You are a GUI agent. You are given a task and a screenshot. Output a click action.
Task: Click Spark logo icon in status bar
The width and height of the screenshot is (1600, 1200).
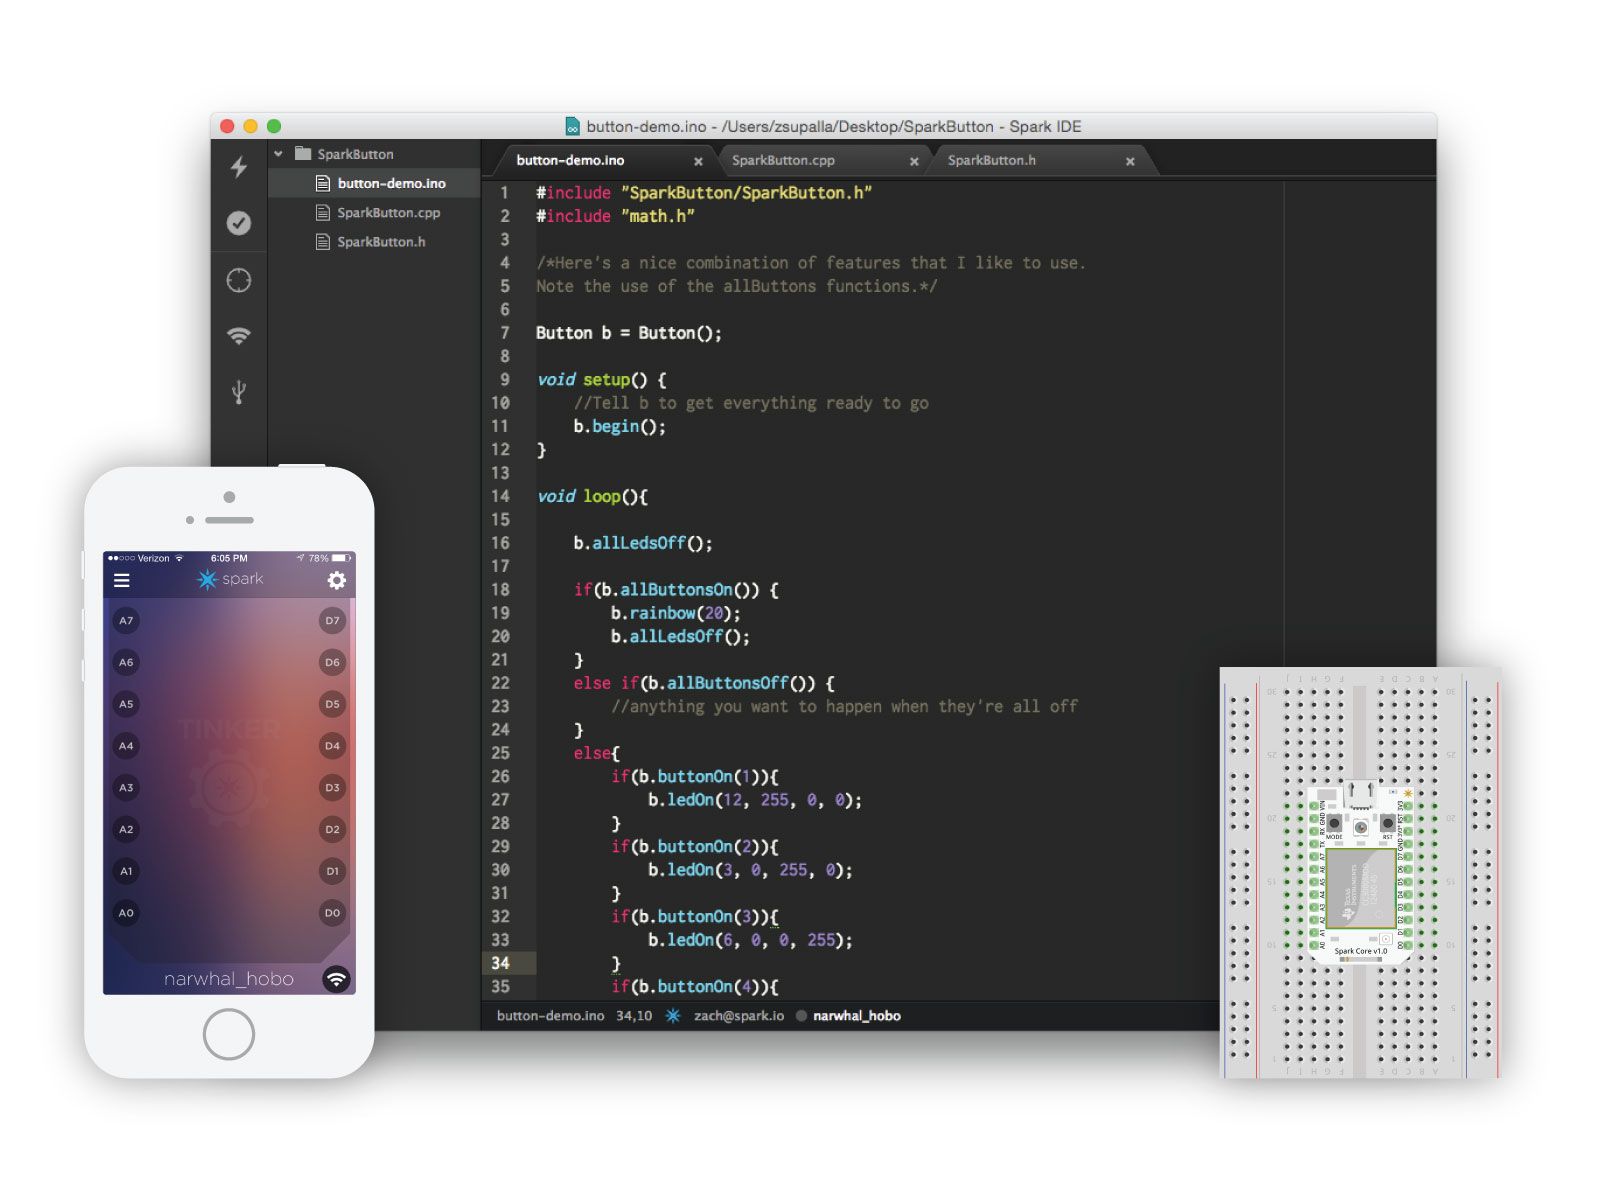tap(673, 1016)
